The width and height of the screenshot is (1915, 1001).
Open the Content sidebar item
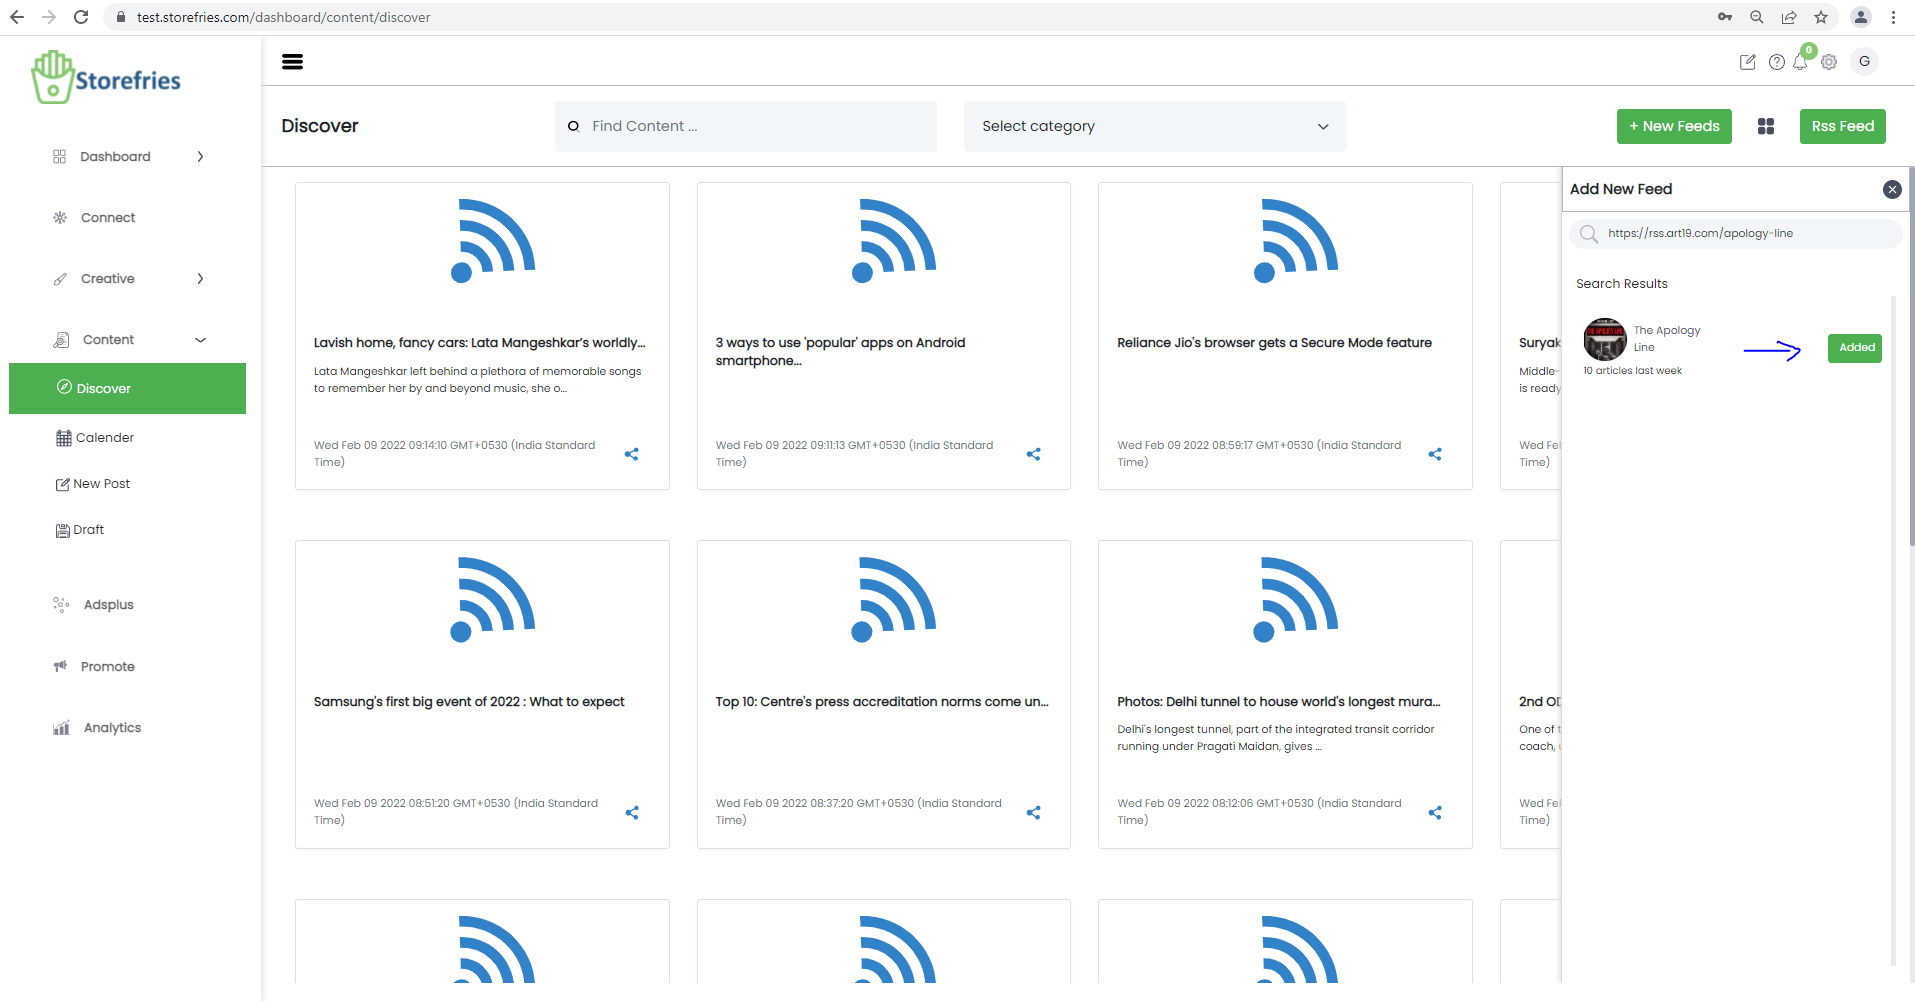point(108,340)
